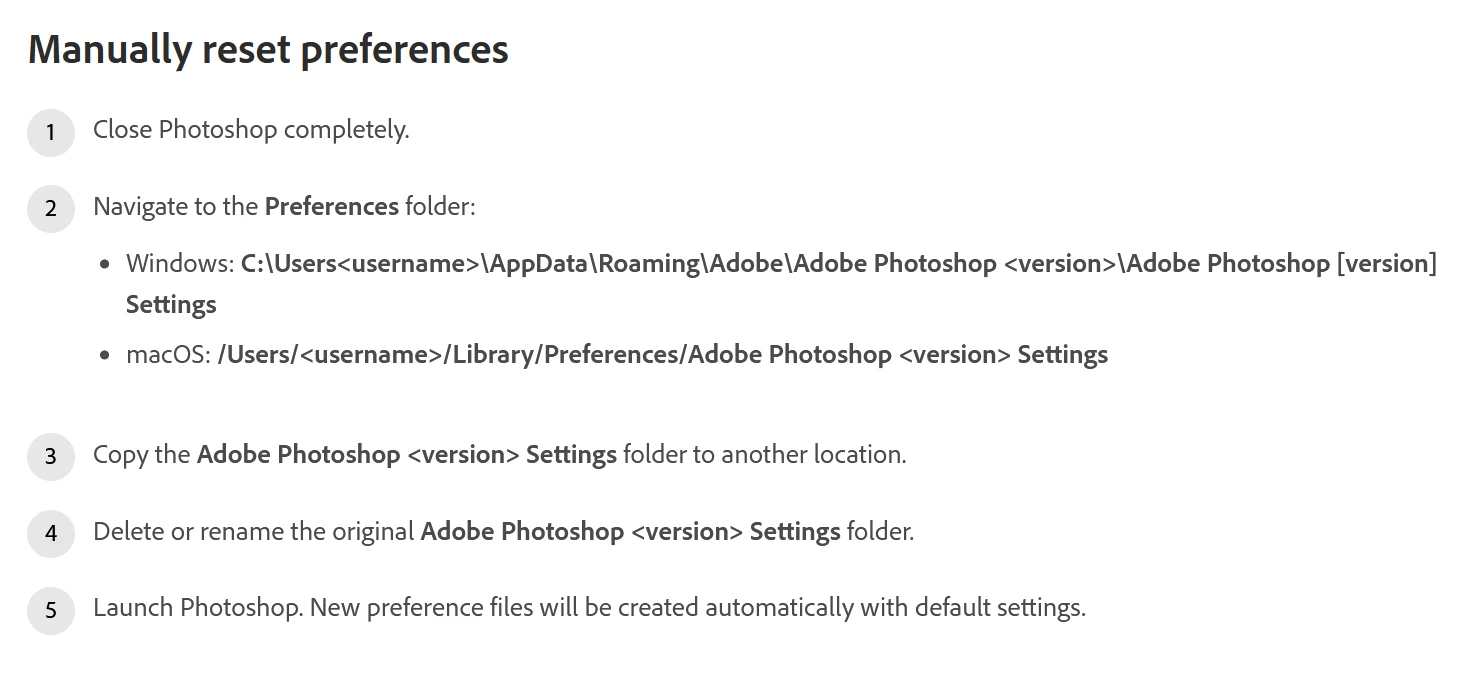
Task: Click the macOS Library Preferences path text
Action: pos(663,354)
